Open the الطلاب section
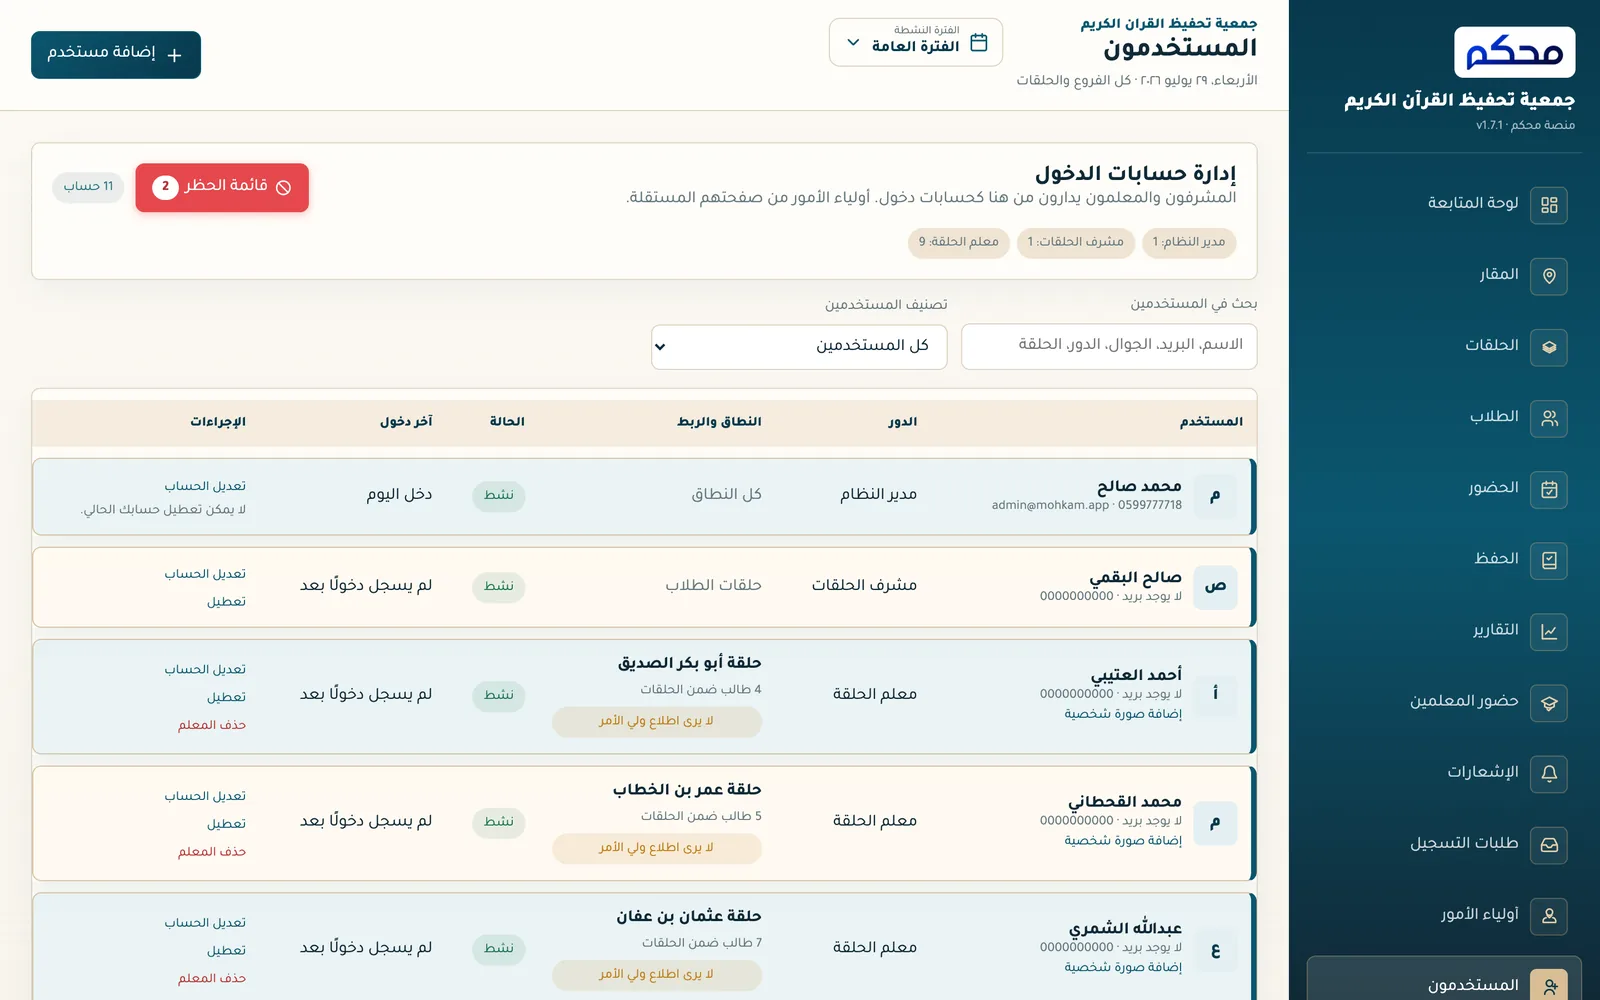The height and width of the screenshot is (1000, 1600). 1444,417
